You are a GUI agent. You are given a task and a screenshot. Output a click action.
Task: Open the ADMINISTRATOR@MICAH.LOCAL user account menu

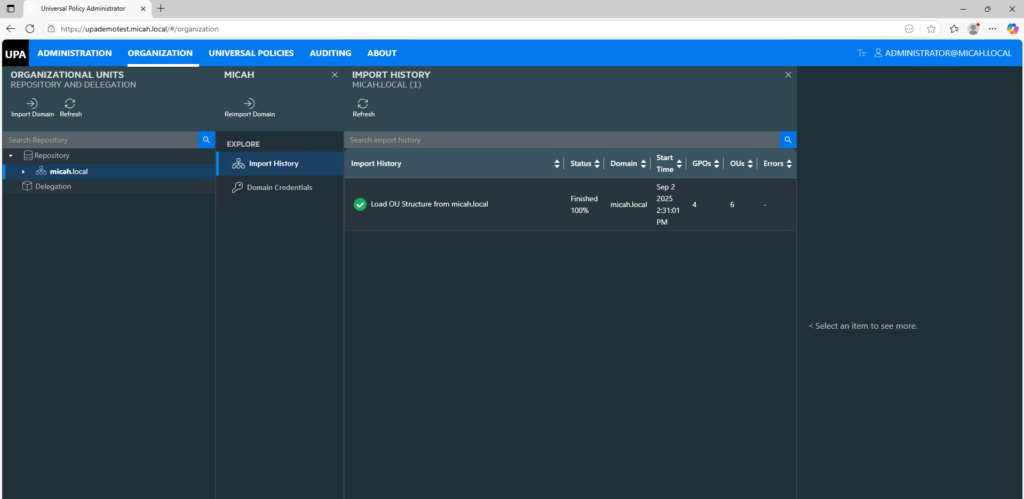pos(942,53)
